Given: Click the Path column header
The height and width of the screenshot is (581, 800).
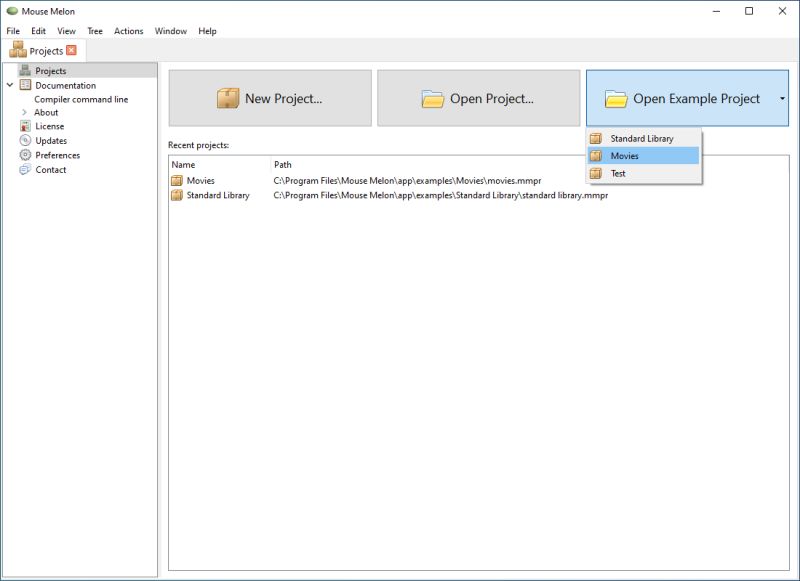Looking at the screenshot, I should [x=283, y=165].
